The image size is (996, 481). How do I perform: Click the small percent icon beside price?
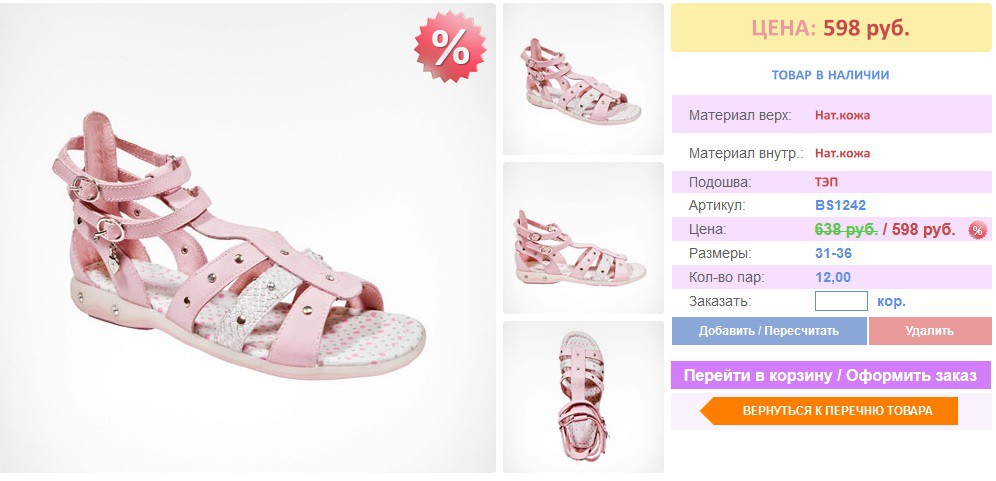click(977, 230)
